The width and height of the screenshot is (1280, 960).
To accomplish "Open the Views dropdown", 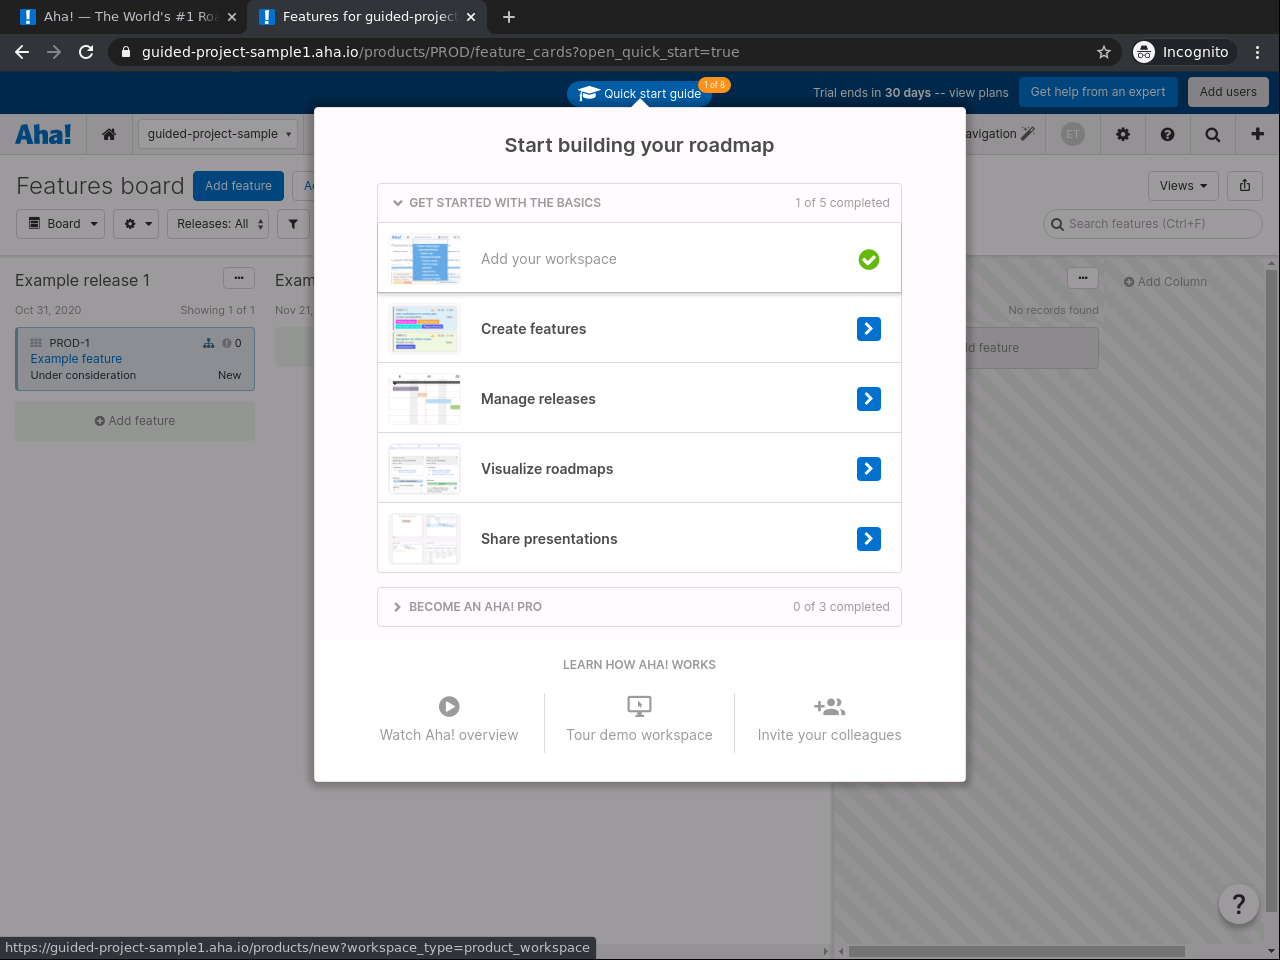I will pyautogui.click(x=1183, y=185).
